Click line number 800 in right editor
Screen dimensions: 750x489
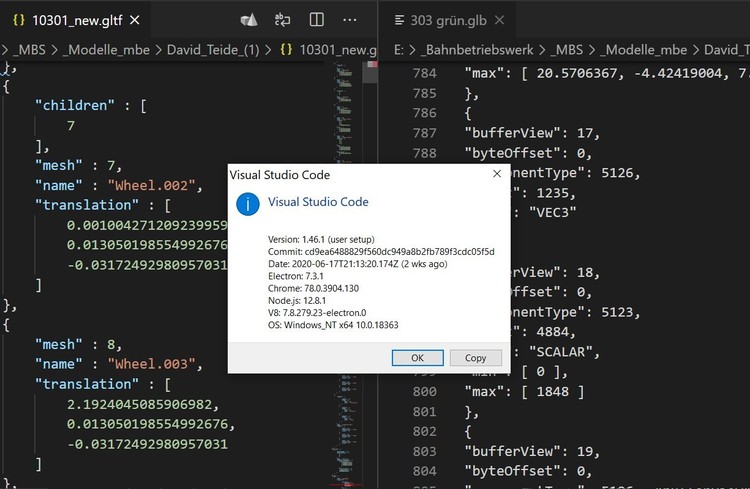click(425, 392)
